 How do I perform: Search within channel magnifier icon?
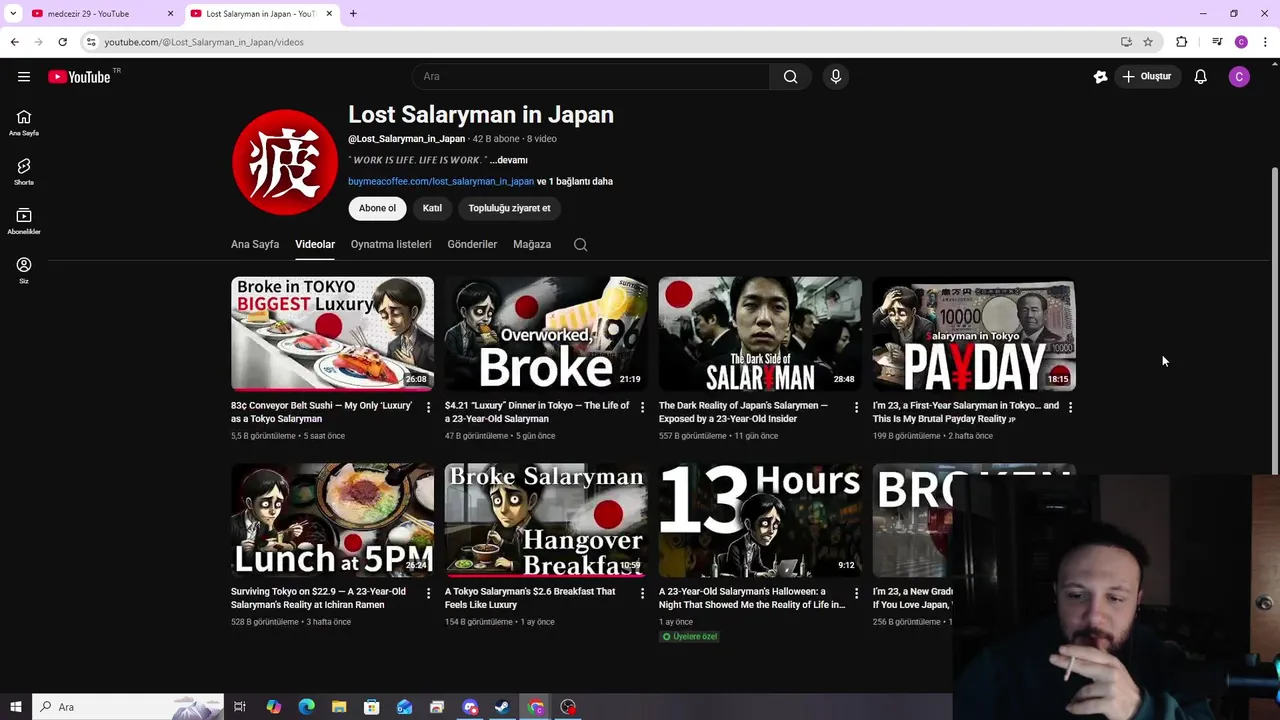click(x=580, y=244)
